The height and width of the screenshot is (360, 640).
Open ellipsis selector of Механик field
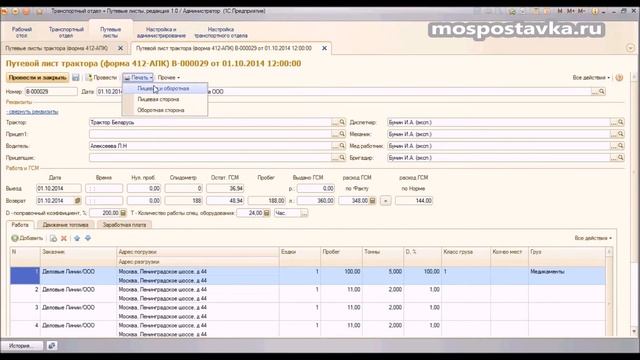coord(613,134)
